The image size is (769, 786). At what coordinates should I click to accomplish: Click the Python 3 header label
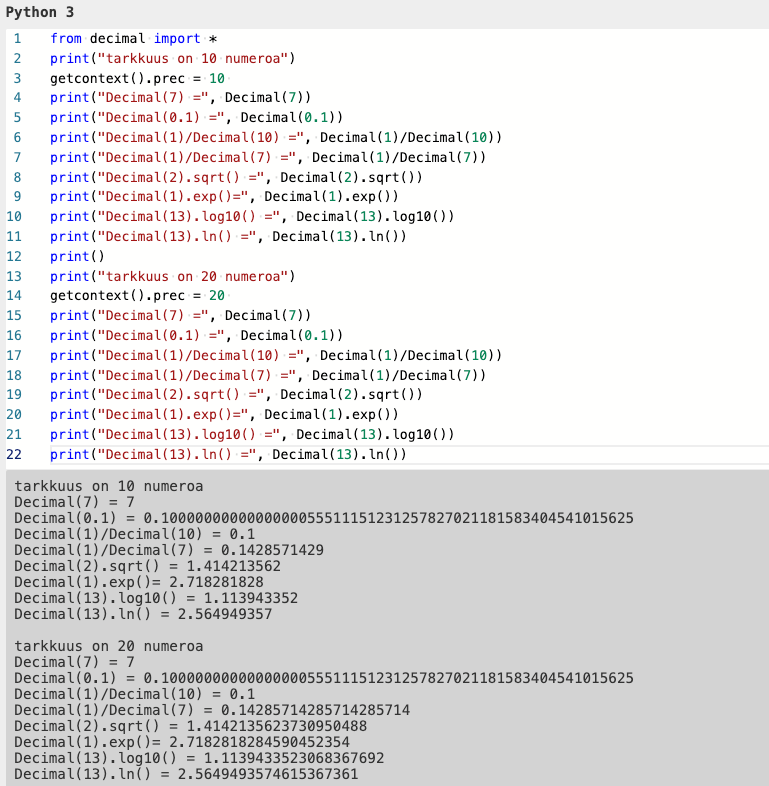click(x=40, y=12)
